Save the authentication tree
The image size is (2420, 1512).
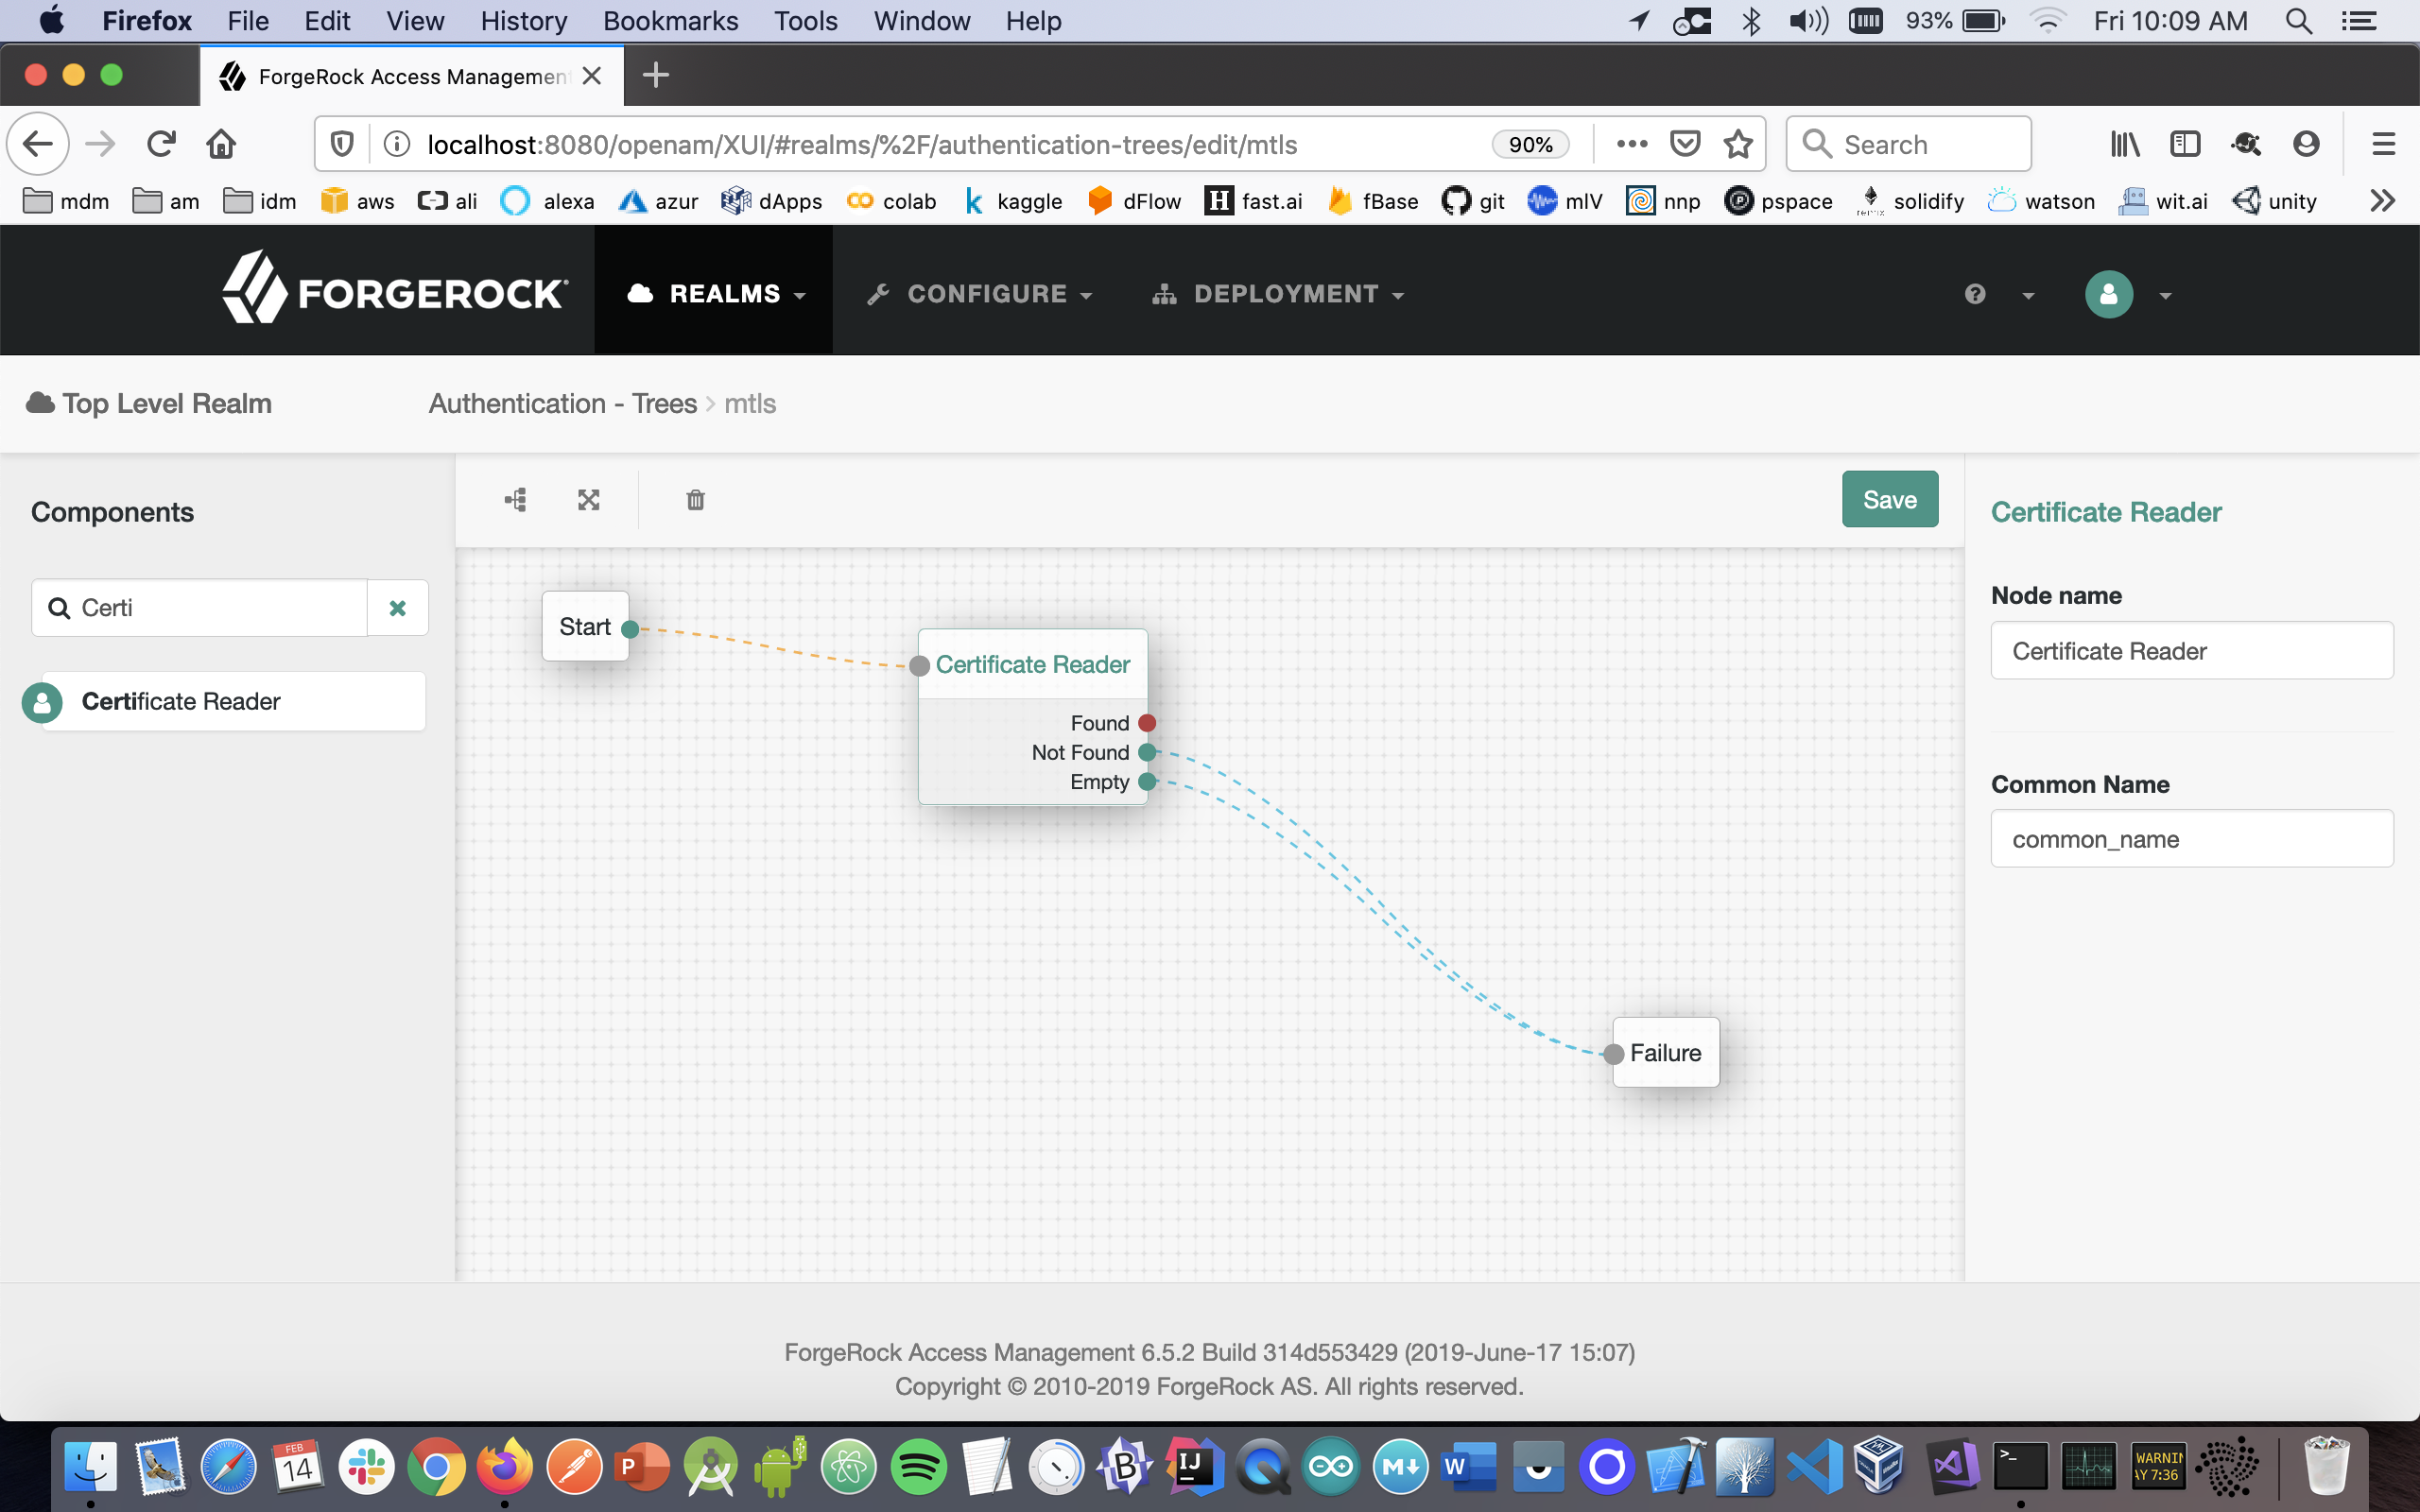click(x=1889, y=499)
